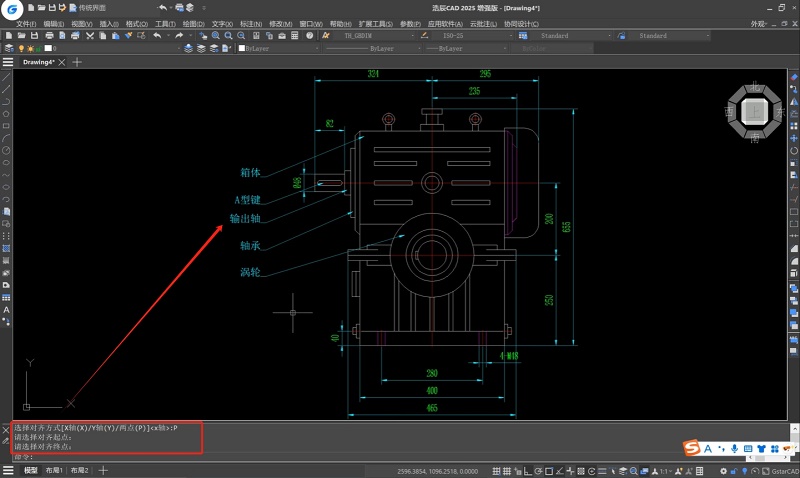Click the layer 0 white color swatch
This screenshot has height=478, width=800.
click(x=48, y=48)
